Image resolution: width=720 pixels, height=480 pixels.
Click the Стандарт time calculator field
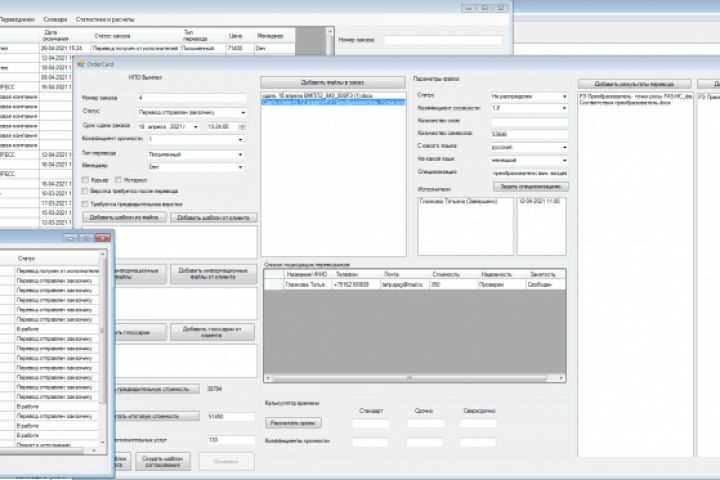[x=371, y=424]
